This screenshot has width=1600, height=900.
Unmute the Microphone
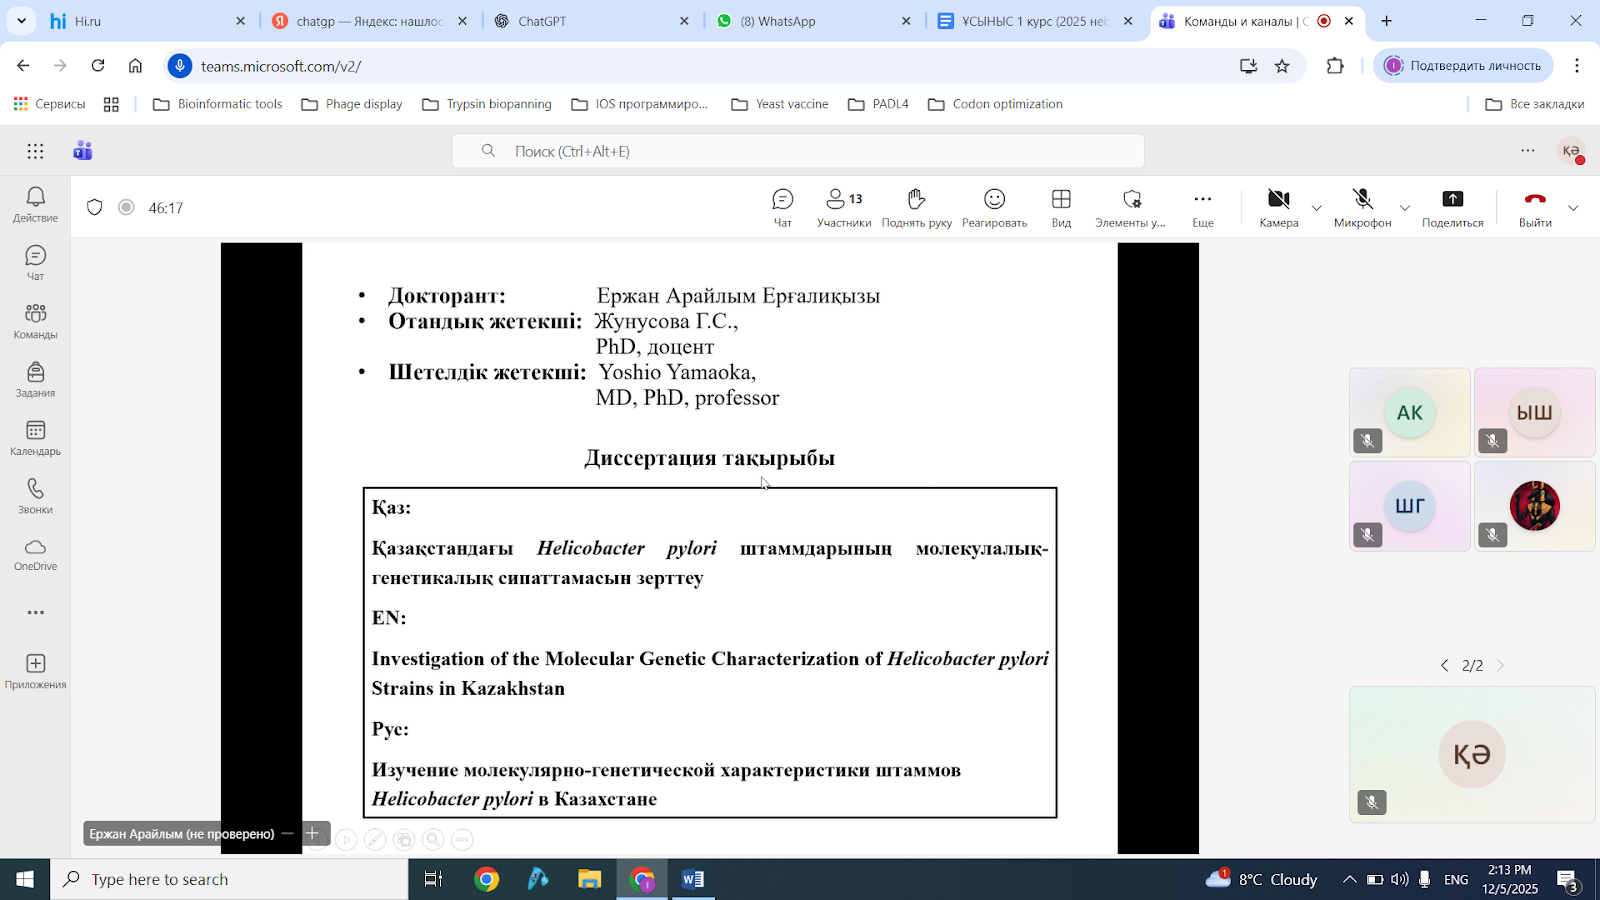[1362, 207]
